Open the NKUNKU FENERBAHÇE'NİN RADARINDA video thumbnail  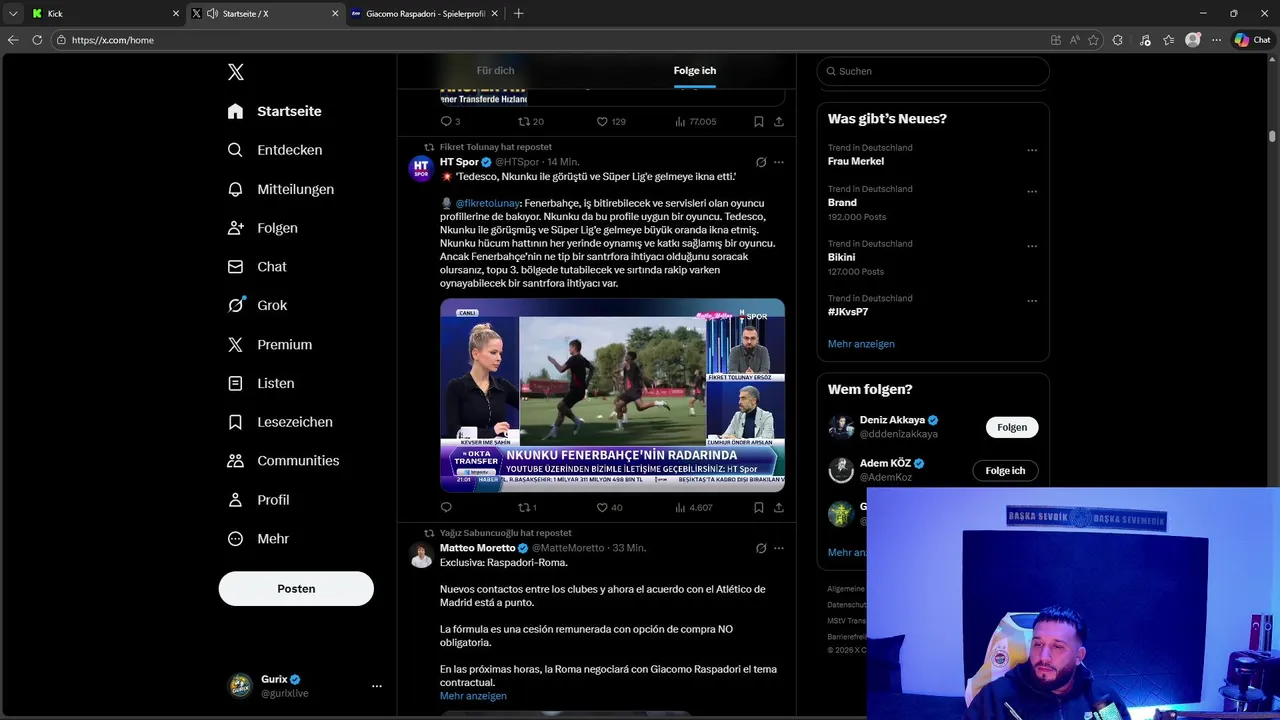point(612,395)
